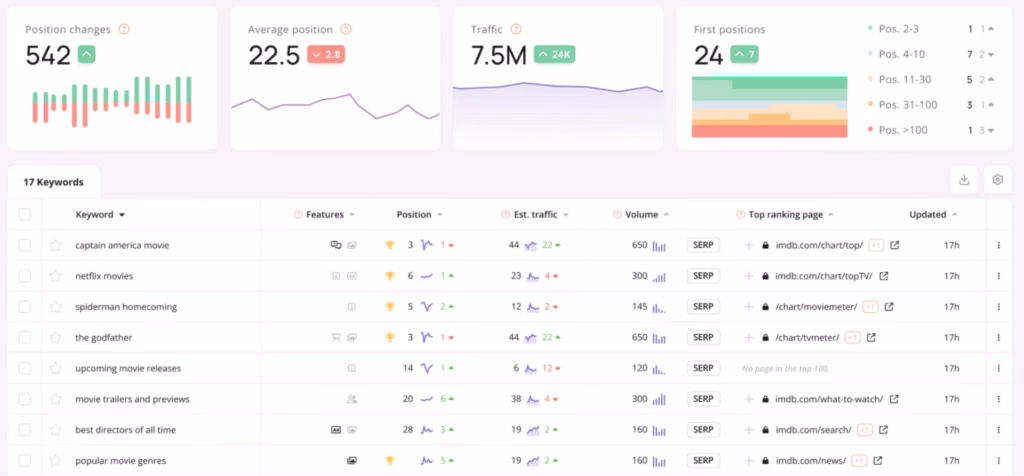Screen dimensions: 1024x476
Task: Check the spiderman homecoming row checkbox
Action: pos(25,307)
